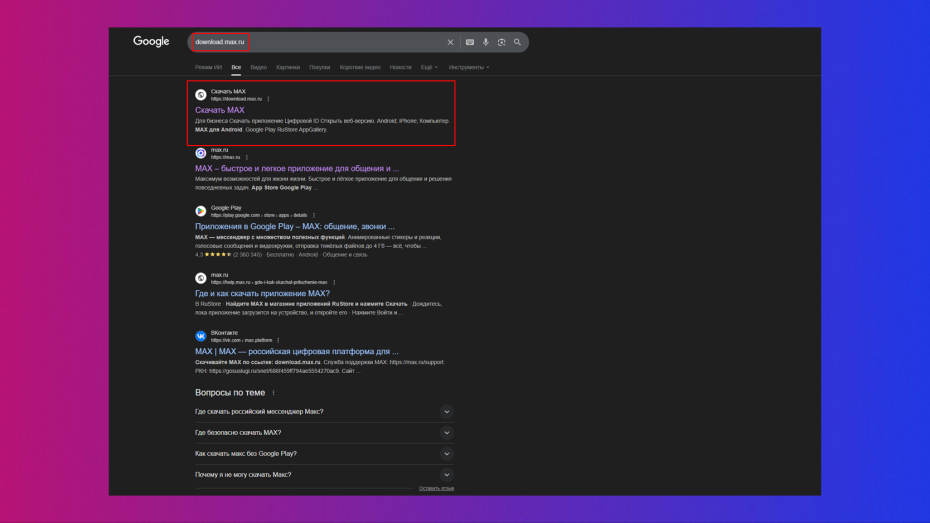Switch to Картинки tab
Screen dimensions: 930x523
[x=288, y=68]
